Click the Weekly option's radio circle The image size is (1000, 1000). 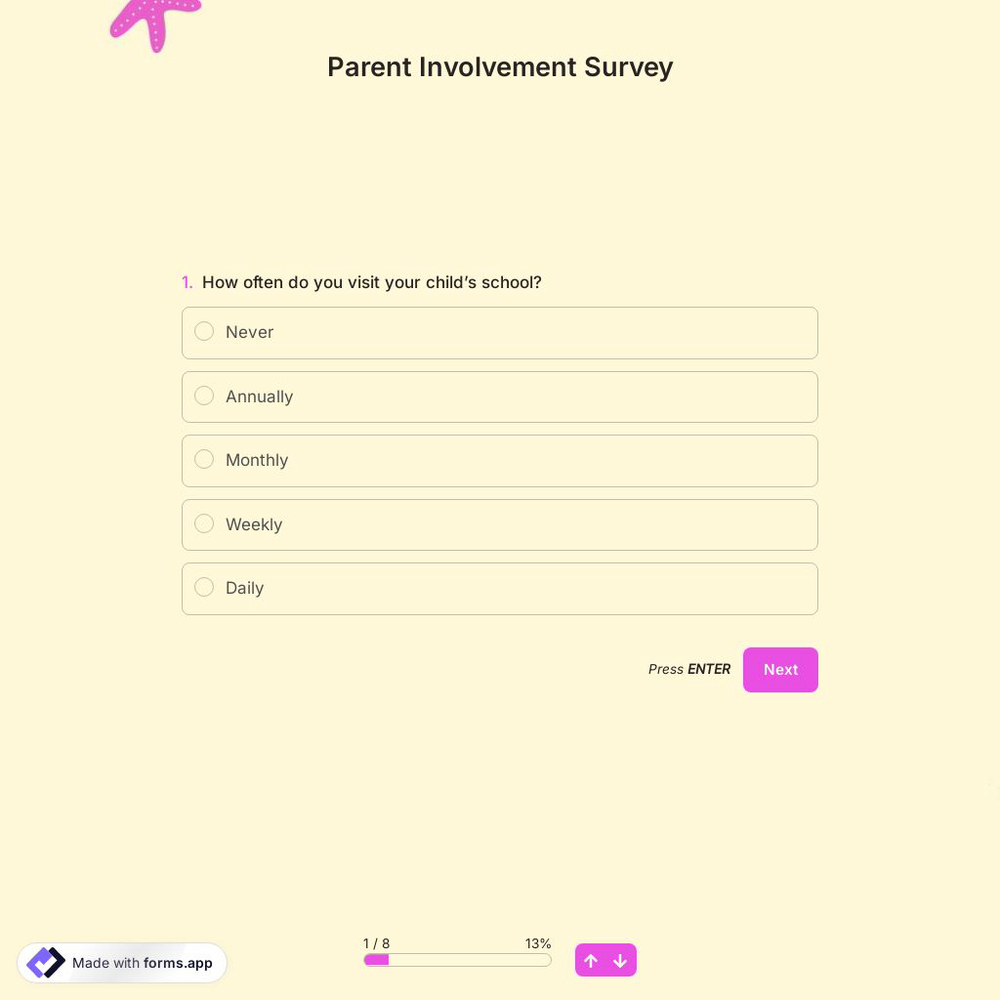pos(204,523)
